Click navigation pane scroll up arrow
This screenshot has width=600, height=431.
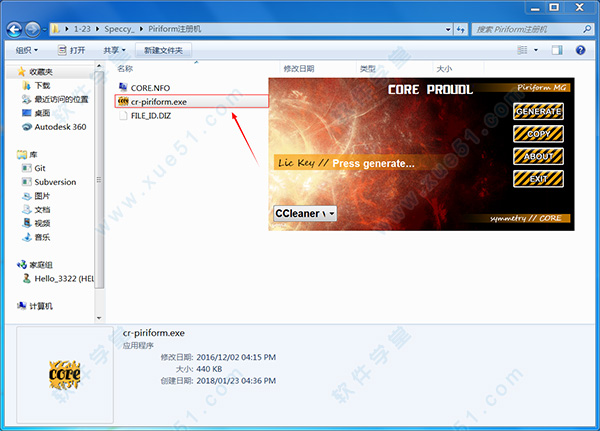point(99,66)
